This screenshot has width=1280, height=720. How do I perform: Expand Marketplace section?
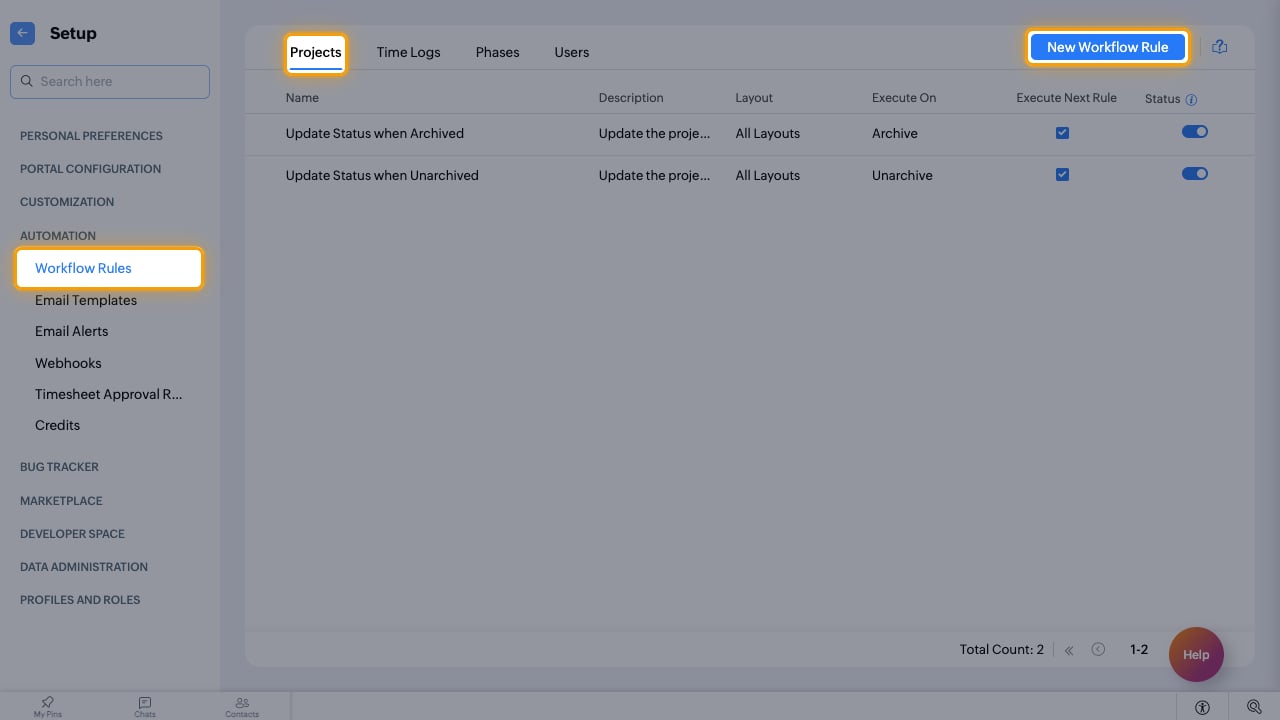(61, 501)
